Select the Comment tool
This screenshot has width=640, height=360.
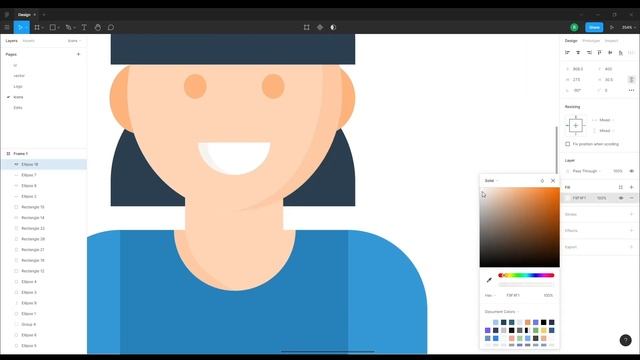click(x=111, y=27)
